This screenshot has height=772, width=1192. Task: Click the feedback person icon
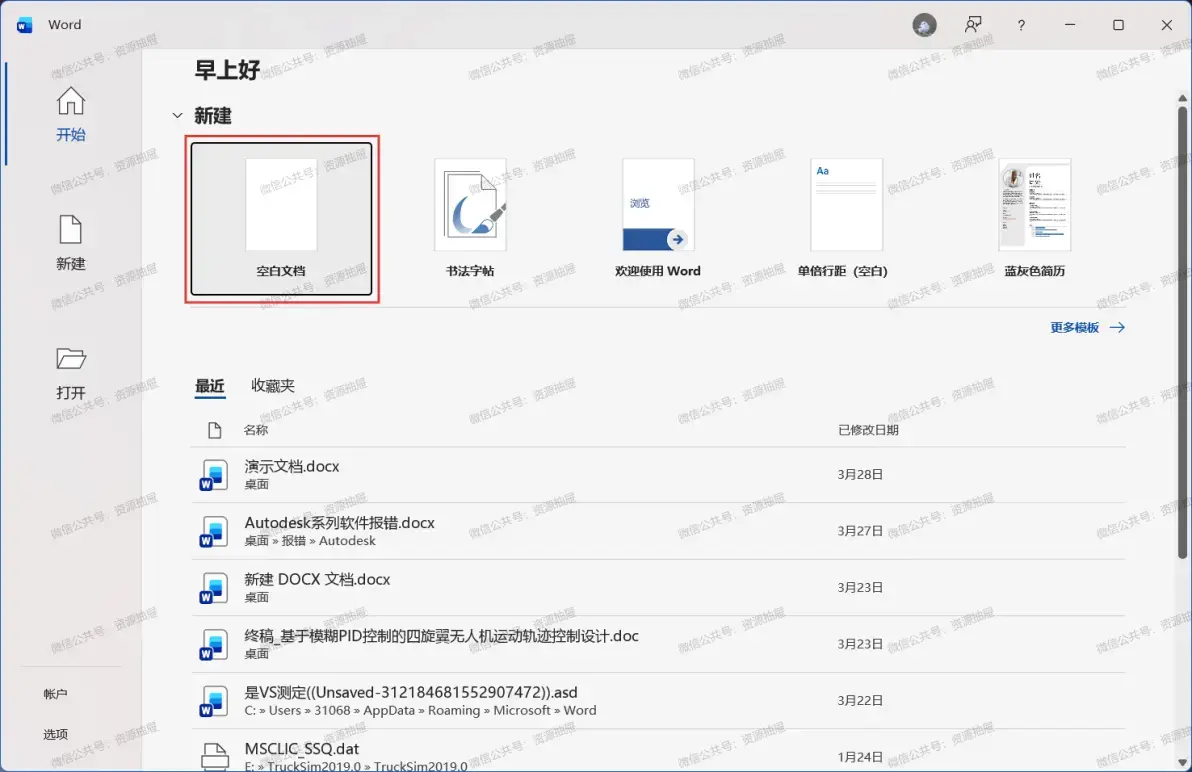click(973, 25)
